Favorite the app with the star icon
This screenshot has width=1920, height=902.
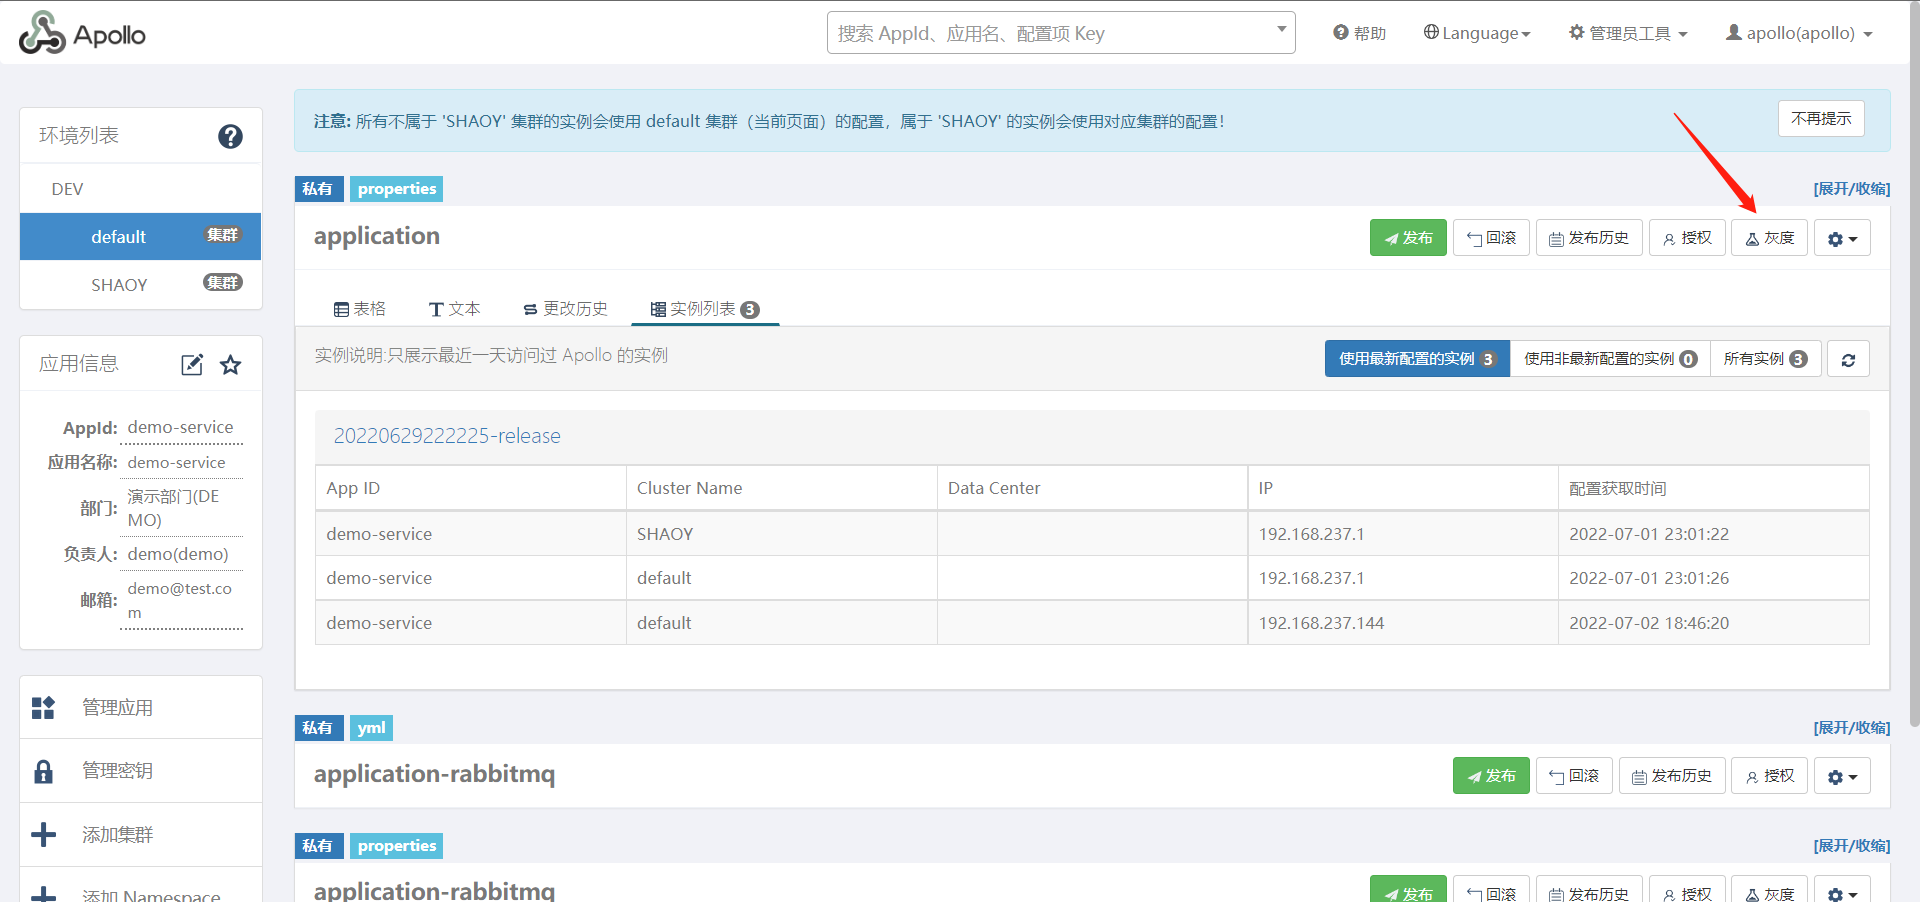pyautogui.click(x=231, y=365)
